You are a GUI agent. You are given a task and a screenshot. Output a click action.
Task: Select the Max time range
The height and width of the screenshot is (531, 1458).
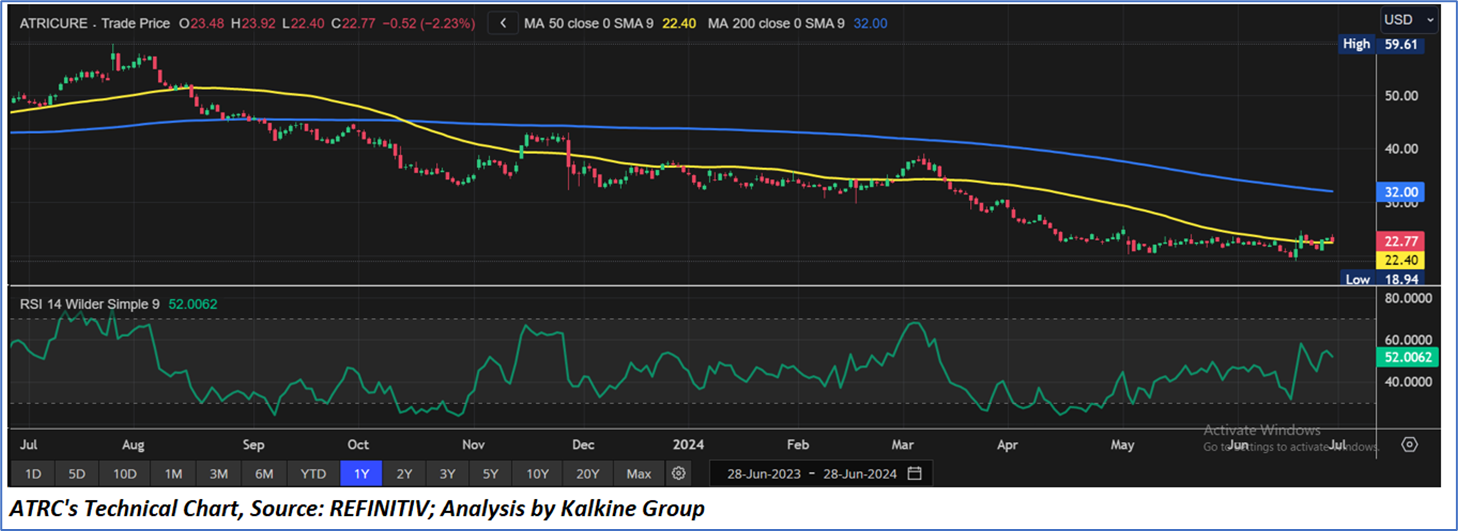click(639, 473)
